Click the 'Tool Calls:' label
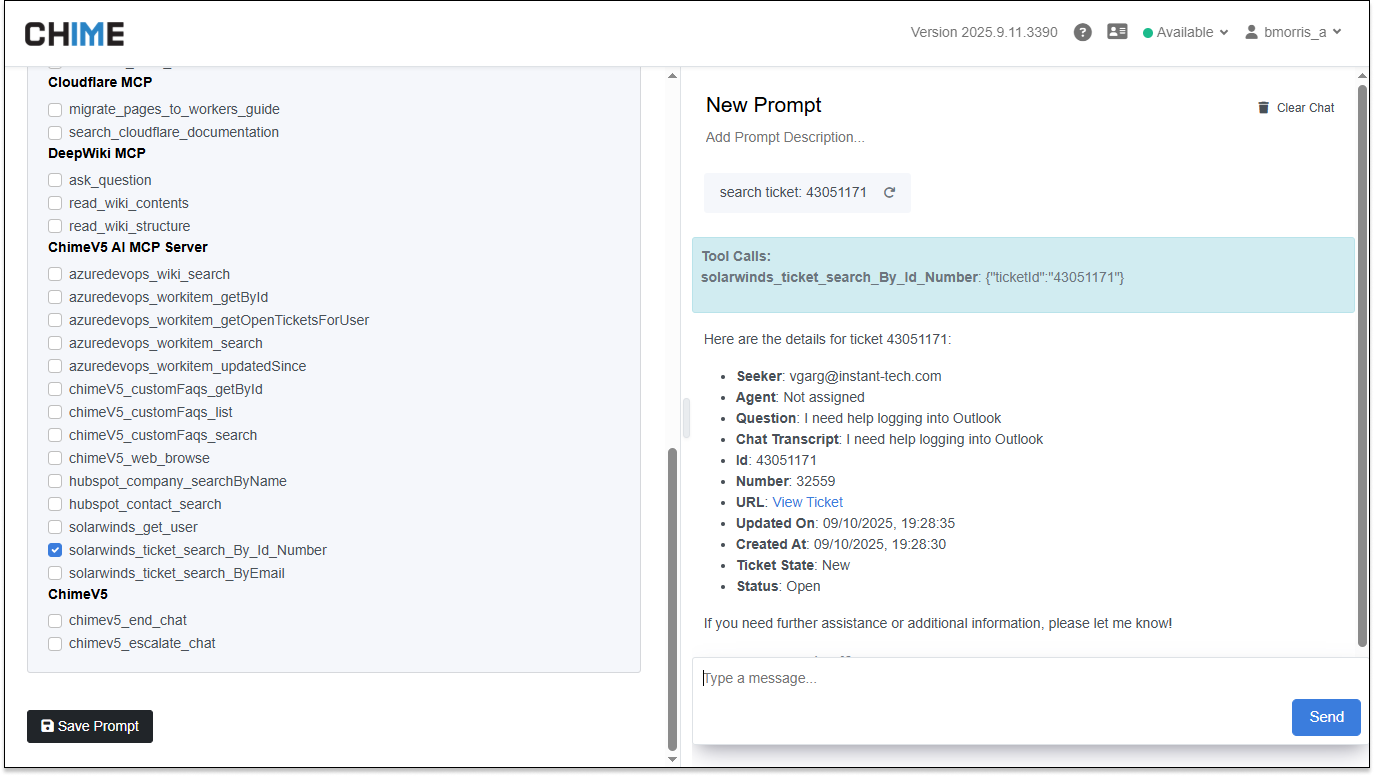1374x776 pixels. (x=736, y=256)
